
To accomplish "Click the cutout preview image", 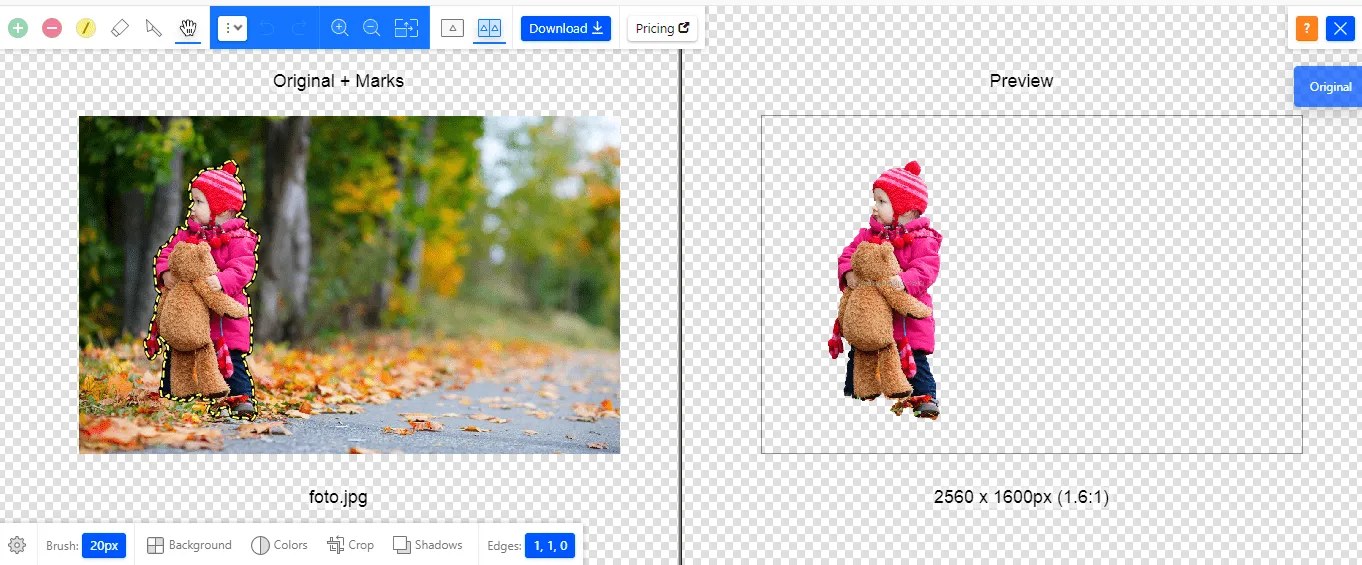I will (x=1031, y=285).
